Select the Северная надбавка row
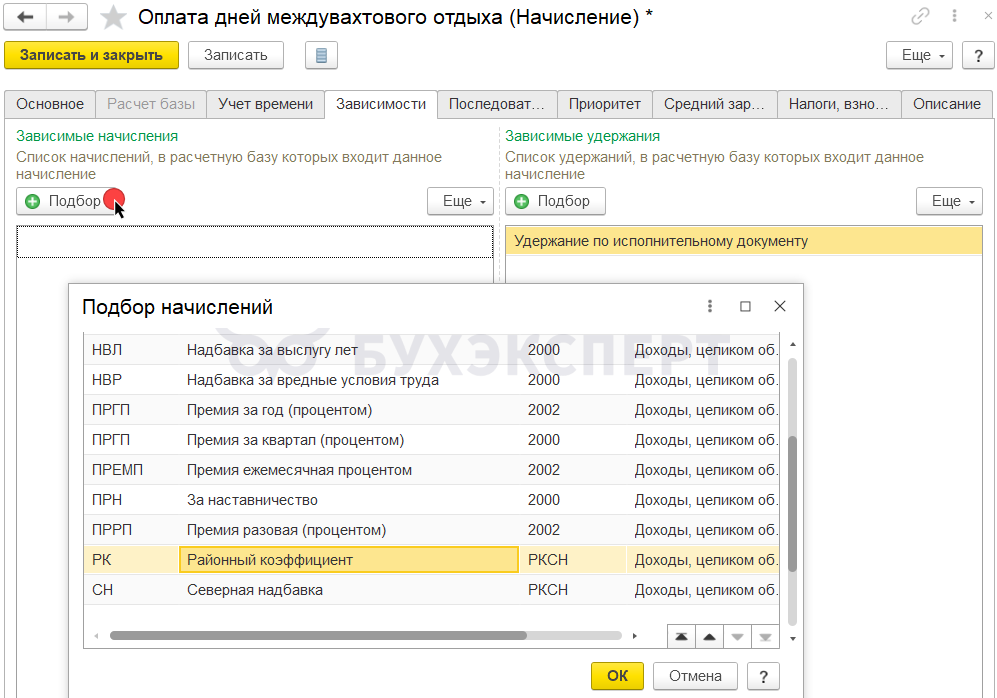The width and height of the screenshot is (997, 698). tap(255, 590)
